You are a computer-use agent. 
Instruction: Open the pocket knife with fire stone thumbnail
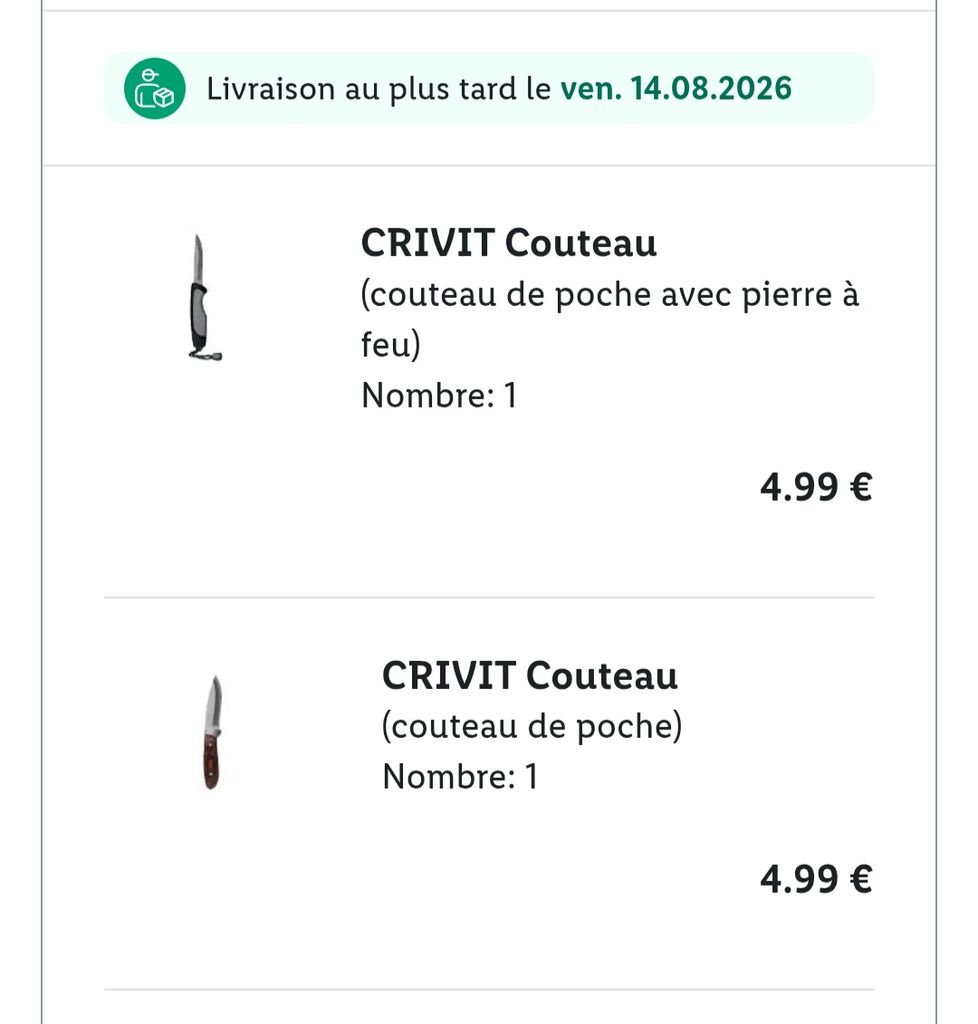click(204, 297)
